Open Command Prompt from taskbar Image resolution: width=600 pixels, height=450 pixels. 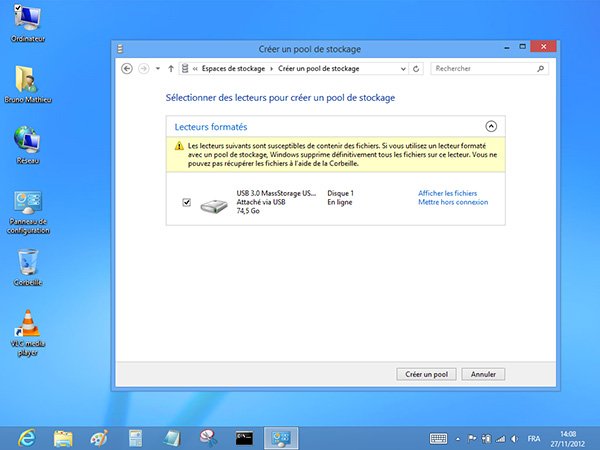244,438
